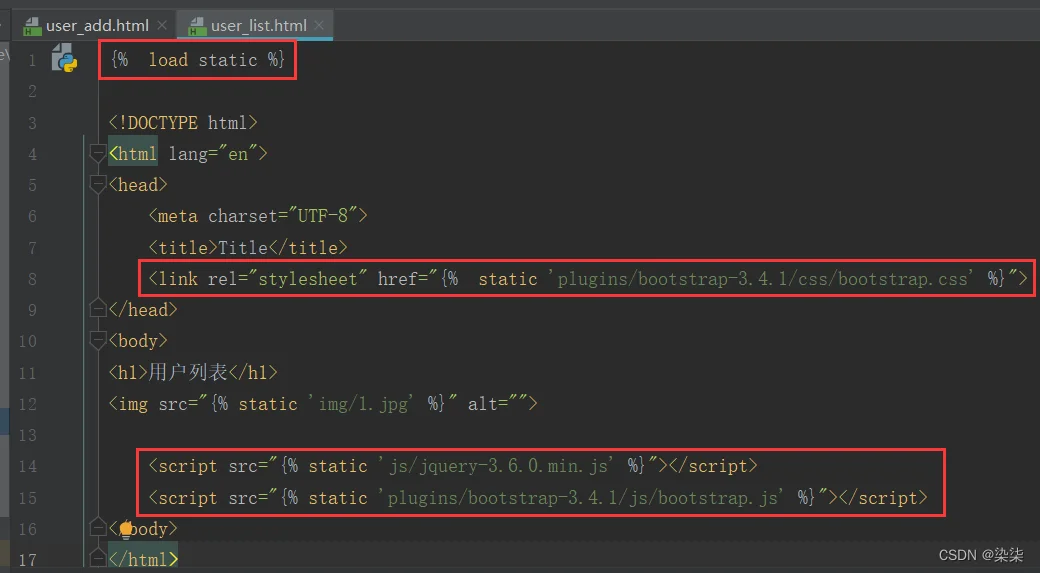The width and height of the screenshot is (1040, 573).
Task: Click the rel="stylesheet" attribute
Action: [287, 279]
